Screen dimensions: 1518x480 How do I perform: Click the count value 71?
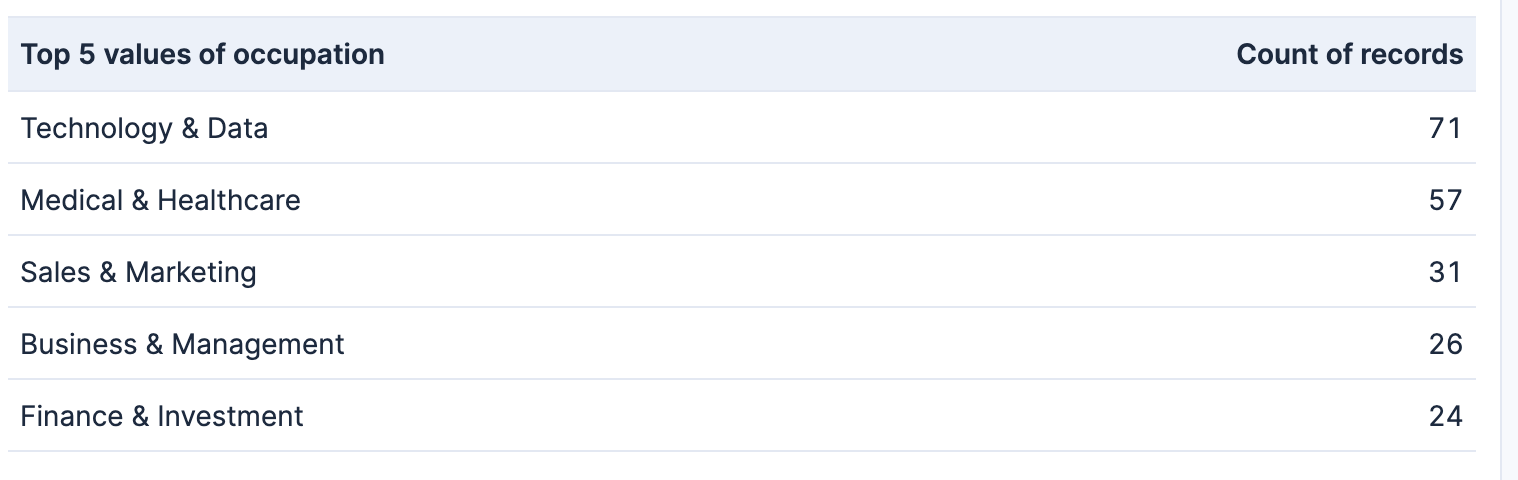(1446, 128)
